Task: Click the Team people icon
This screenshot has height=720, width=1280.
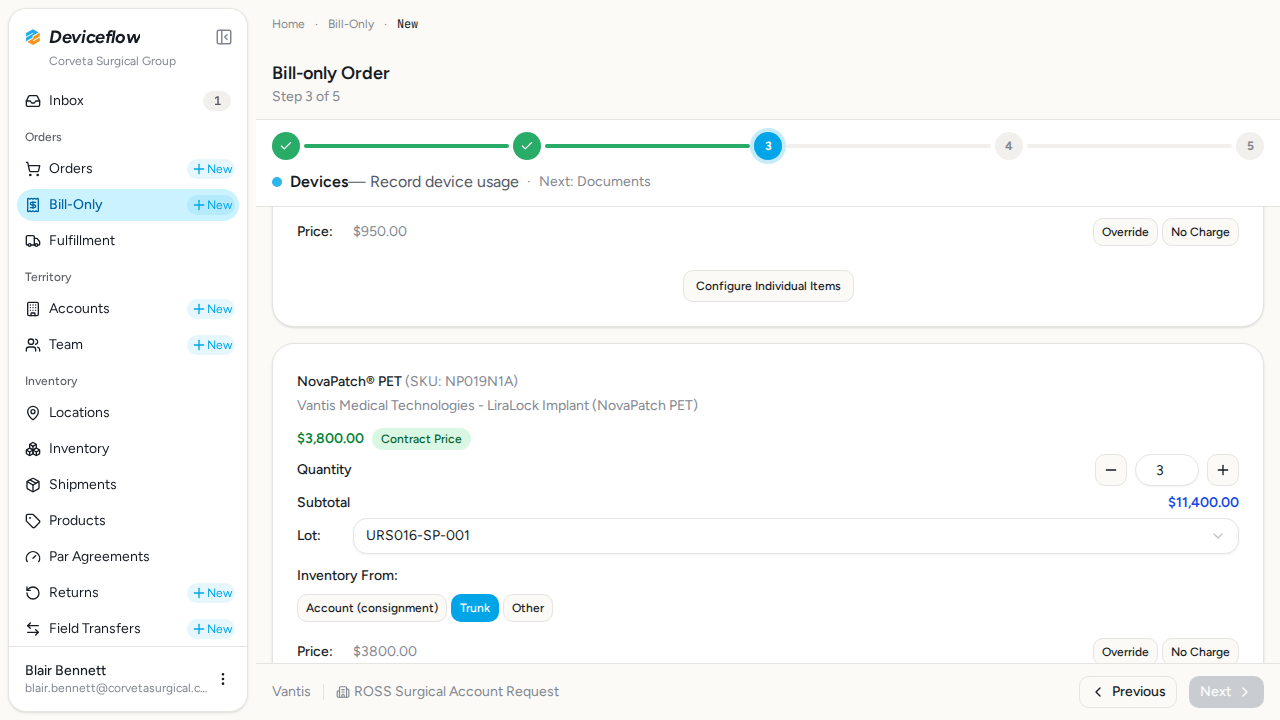Action: coord(33,345)
